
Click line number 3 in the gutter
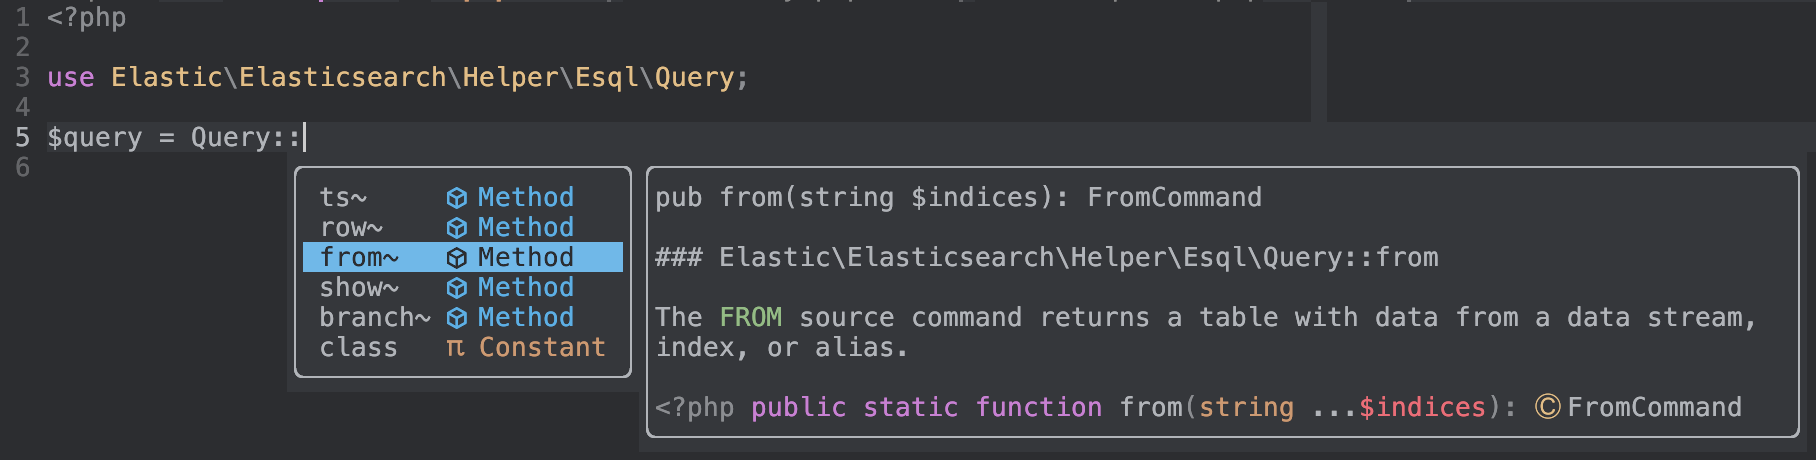pos(22,77)
